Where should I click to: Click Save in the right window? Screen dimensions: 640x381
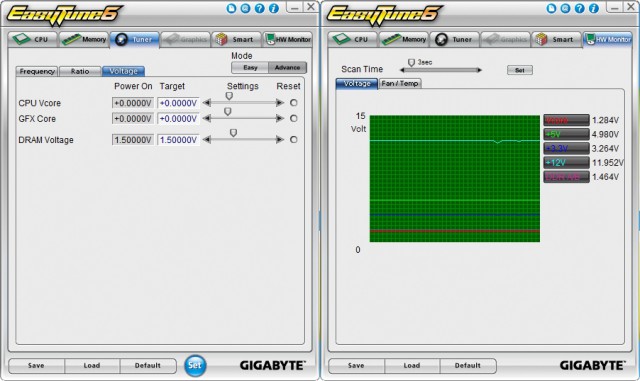356,365
